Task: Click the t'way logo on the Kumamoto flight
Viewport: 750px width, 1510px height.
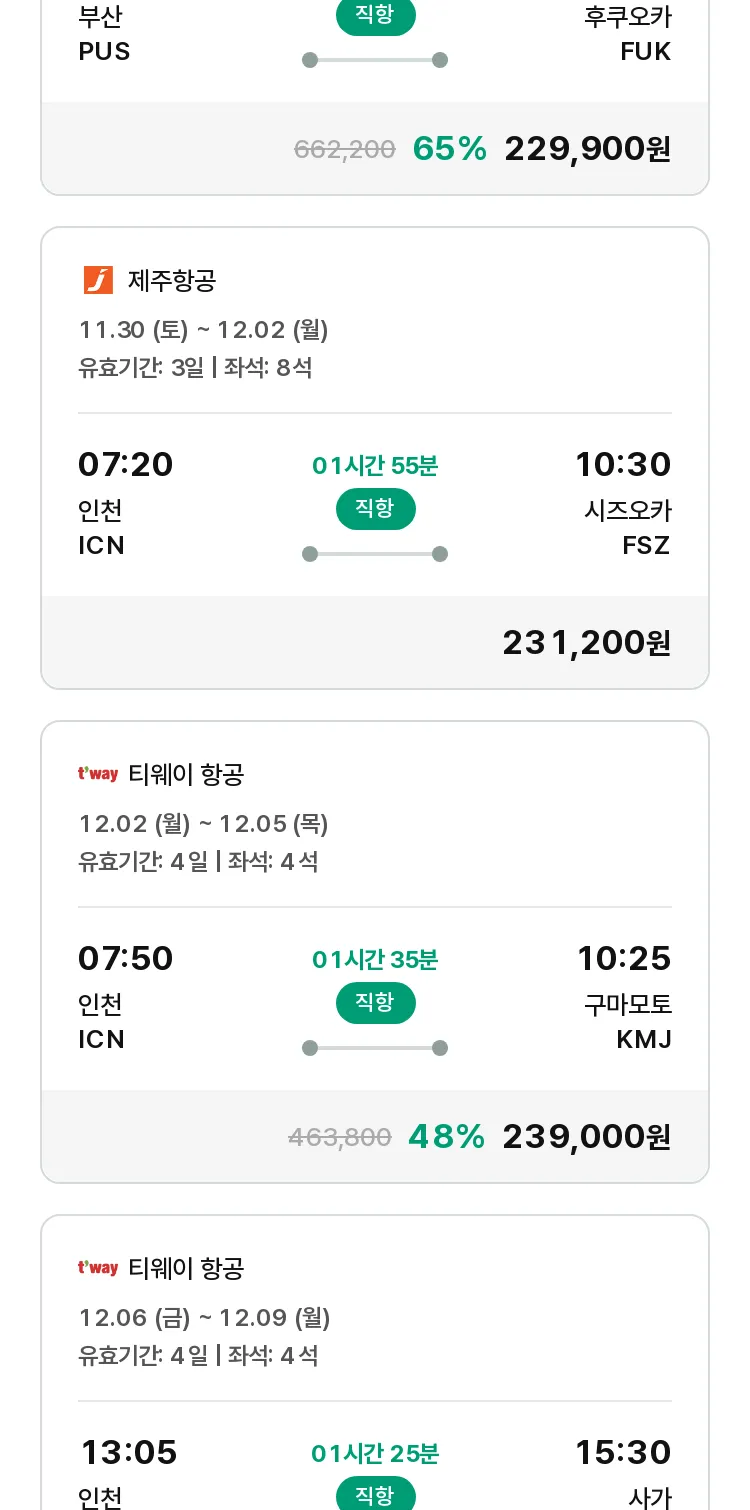Action: tap(98, 774)
